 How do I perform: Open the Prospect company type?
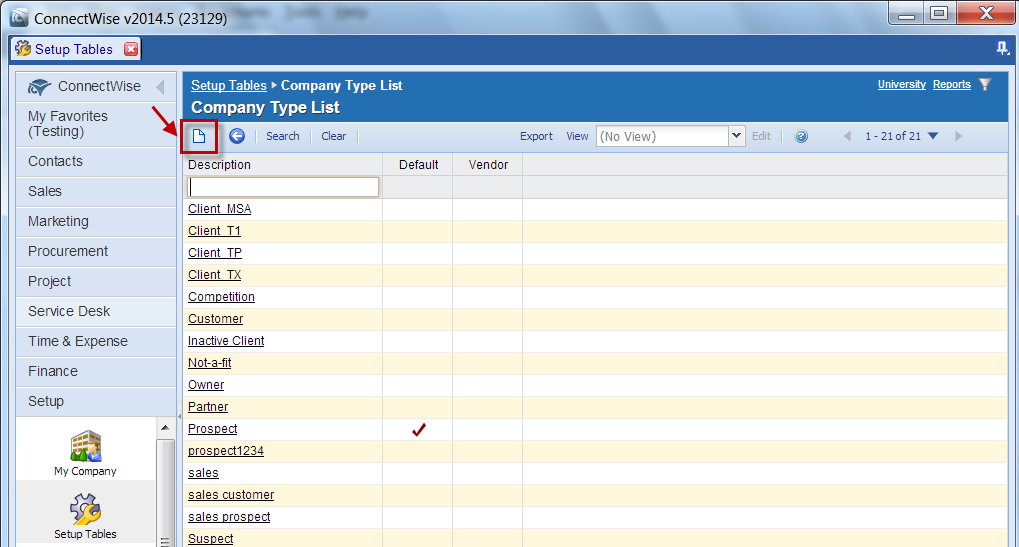point(213,429)
